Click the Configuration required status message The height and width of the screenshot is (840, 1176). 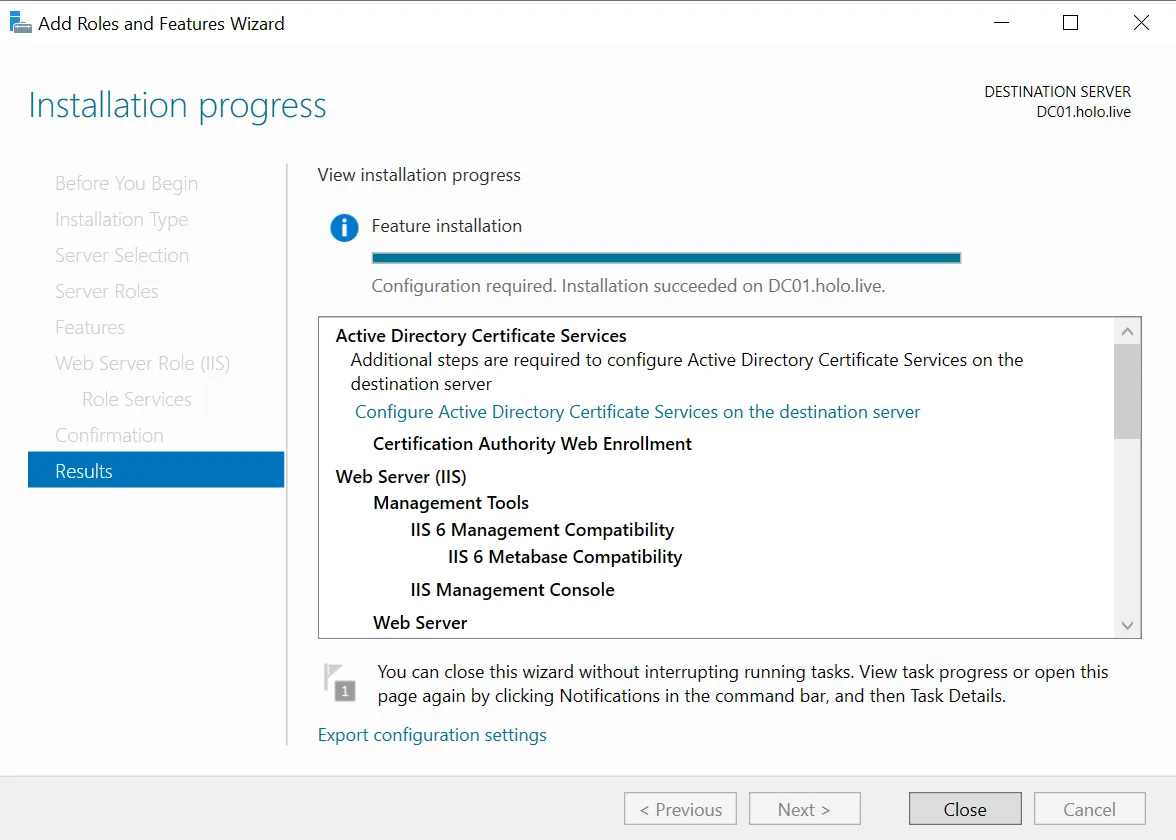[x=628, y=286]
